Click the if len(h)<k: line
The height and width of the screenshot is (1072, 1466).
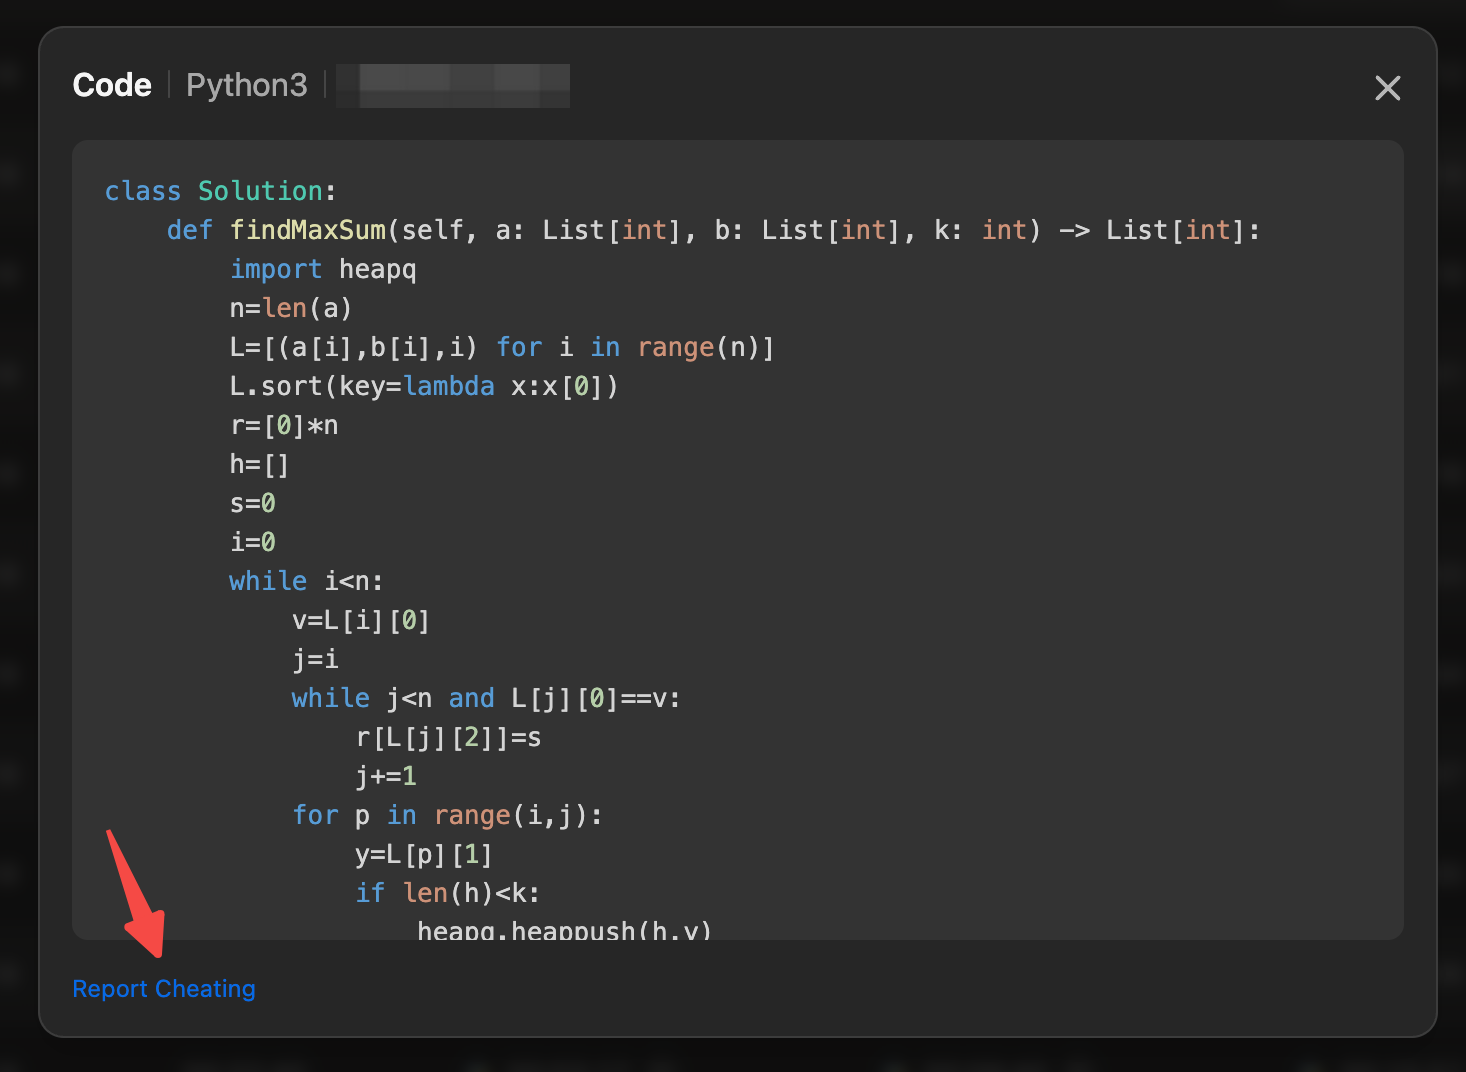[447, 893]
